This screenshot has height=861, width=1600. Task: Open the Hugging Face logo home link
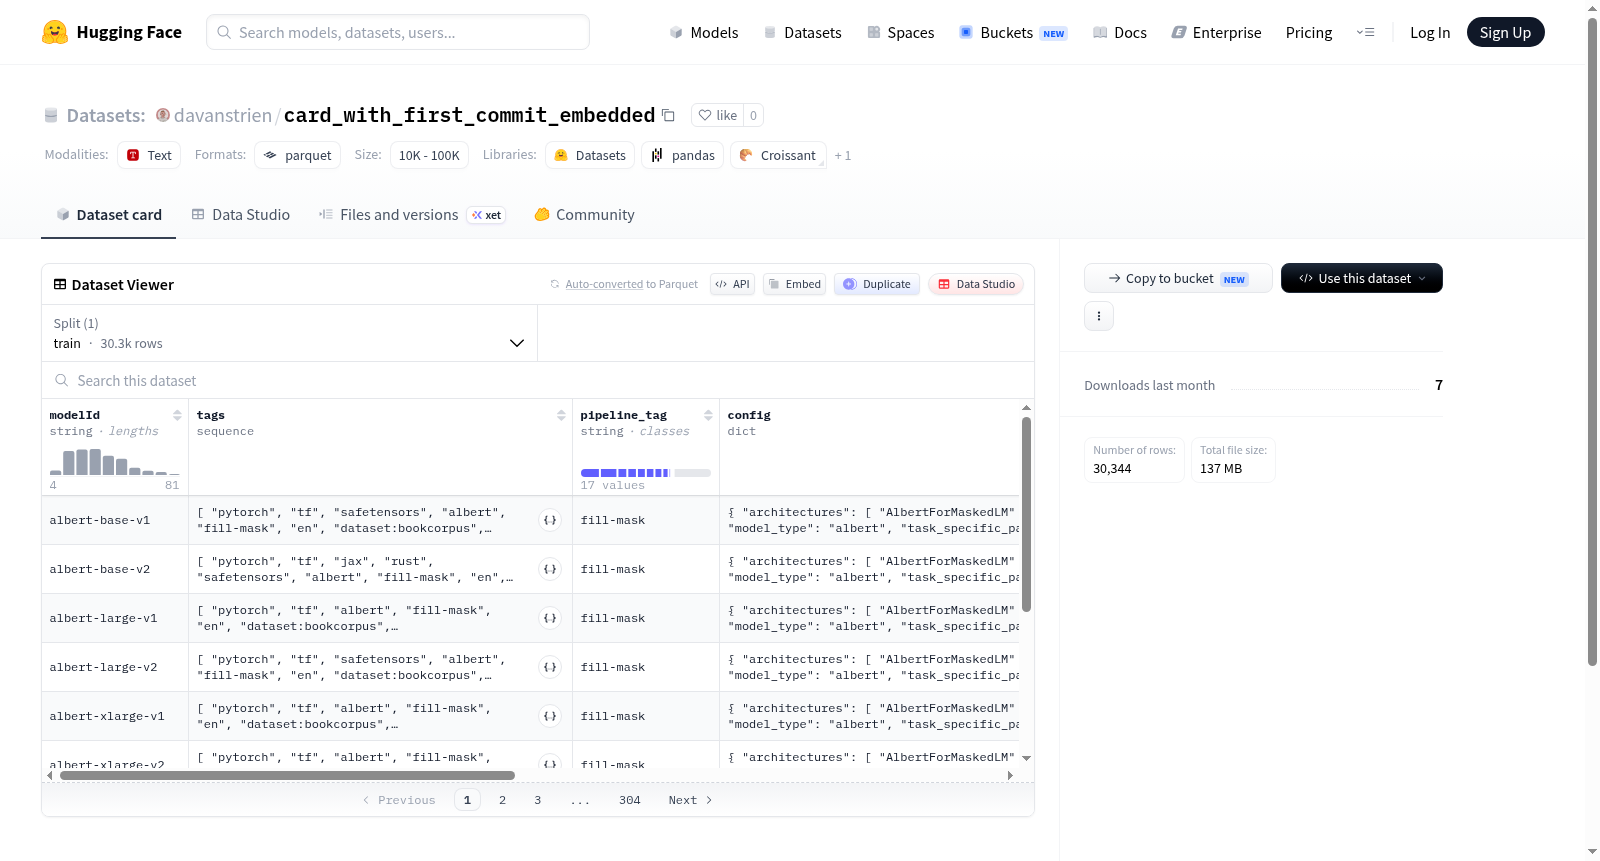(112, 32)
